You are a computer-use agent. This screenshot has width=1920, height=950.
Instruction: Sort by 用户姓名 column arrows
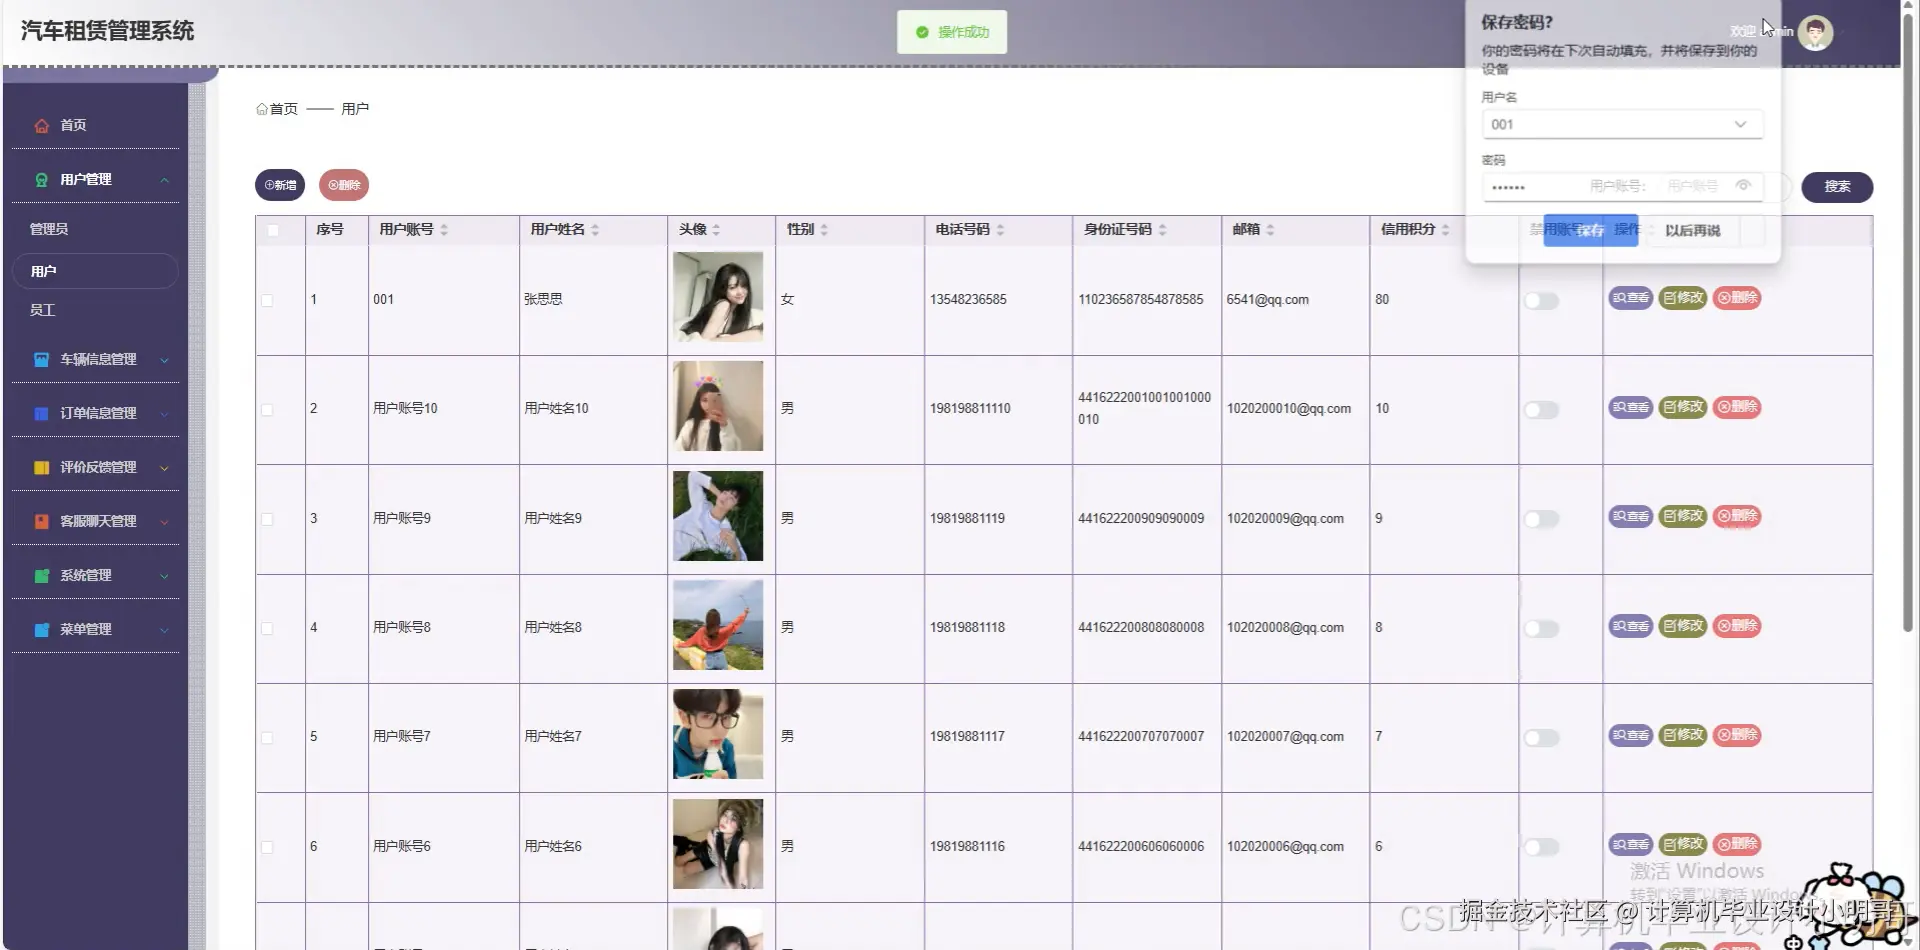point(595,230)
